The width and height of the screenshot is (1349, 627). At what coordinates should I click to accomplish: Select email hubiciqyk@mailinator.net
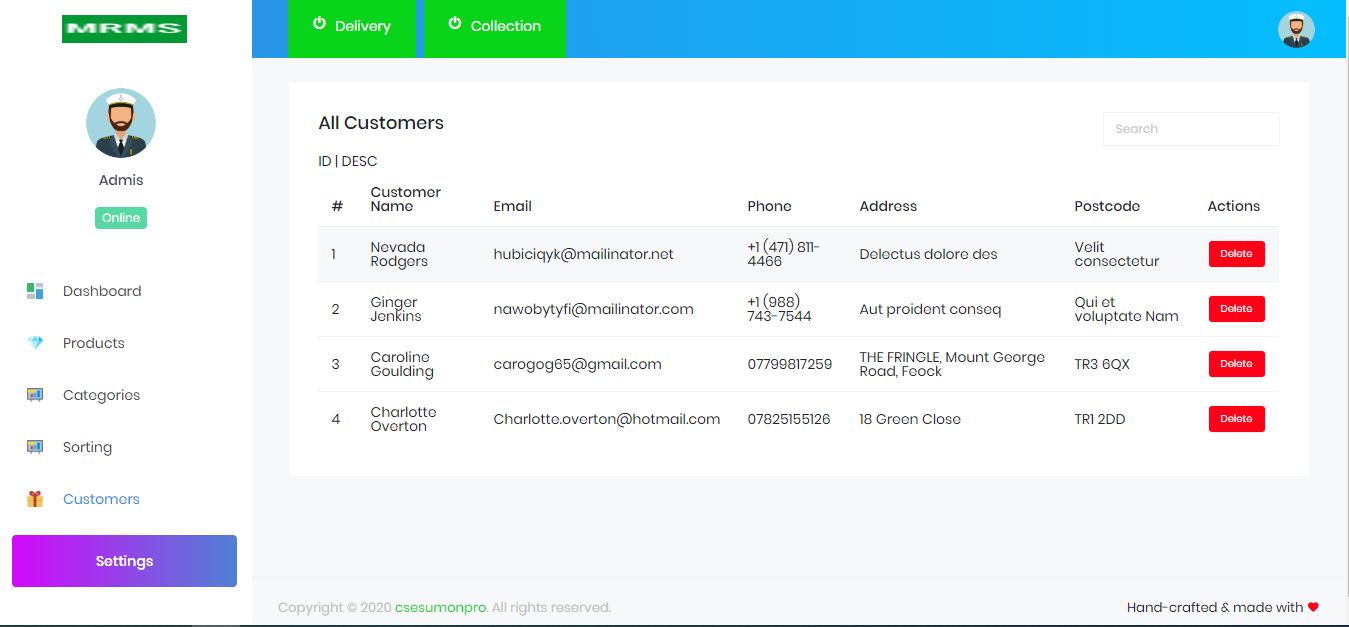click(584, 254)
